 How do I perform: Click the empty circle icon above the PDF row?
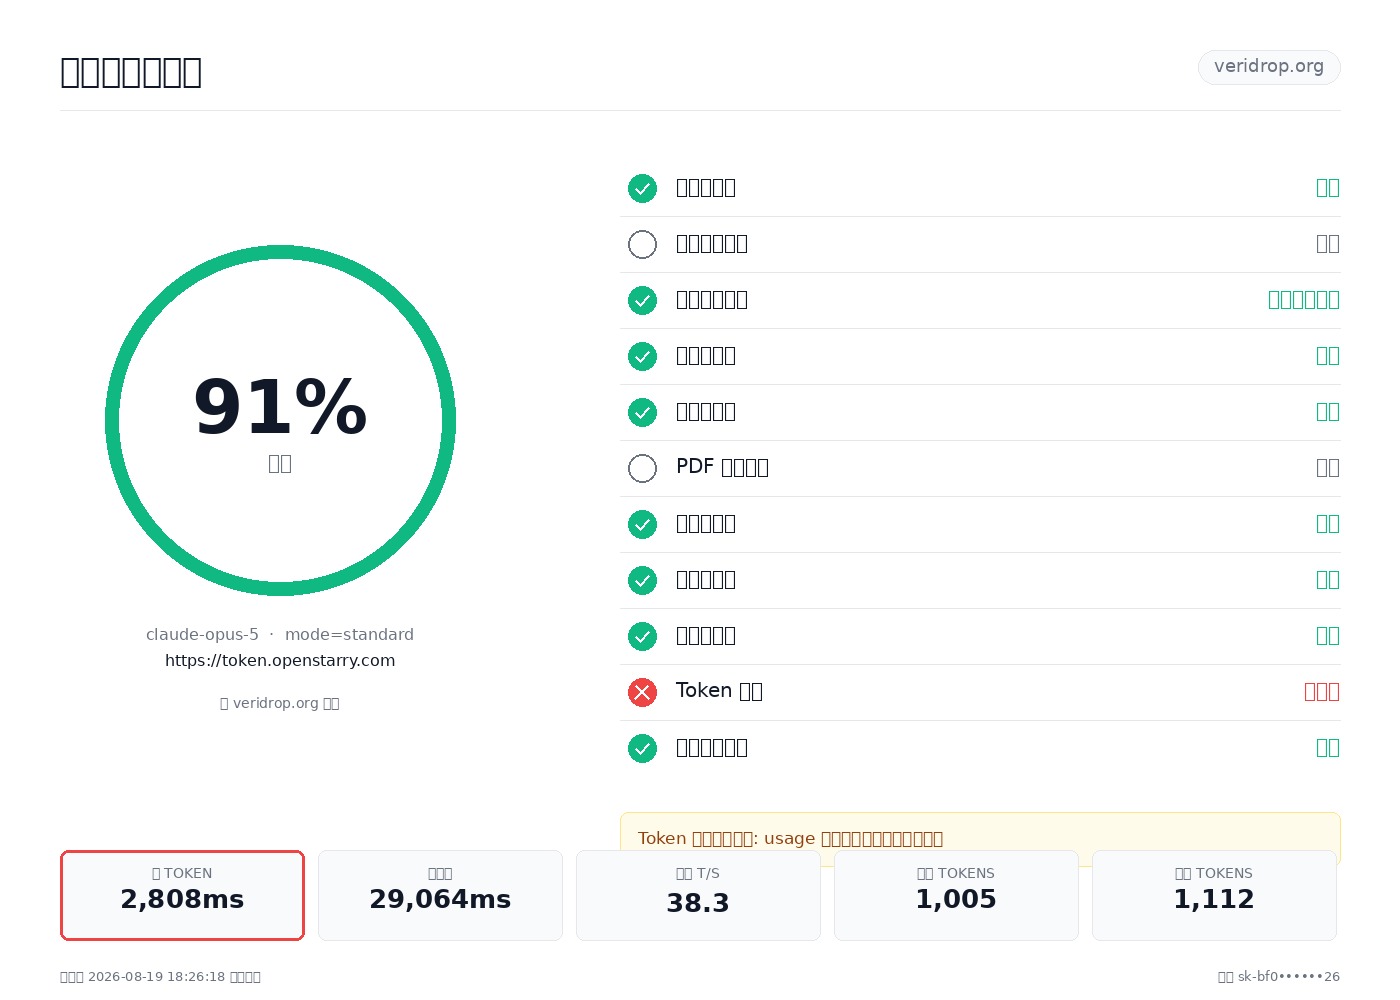tap(642, 244)
